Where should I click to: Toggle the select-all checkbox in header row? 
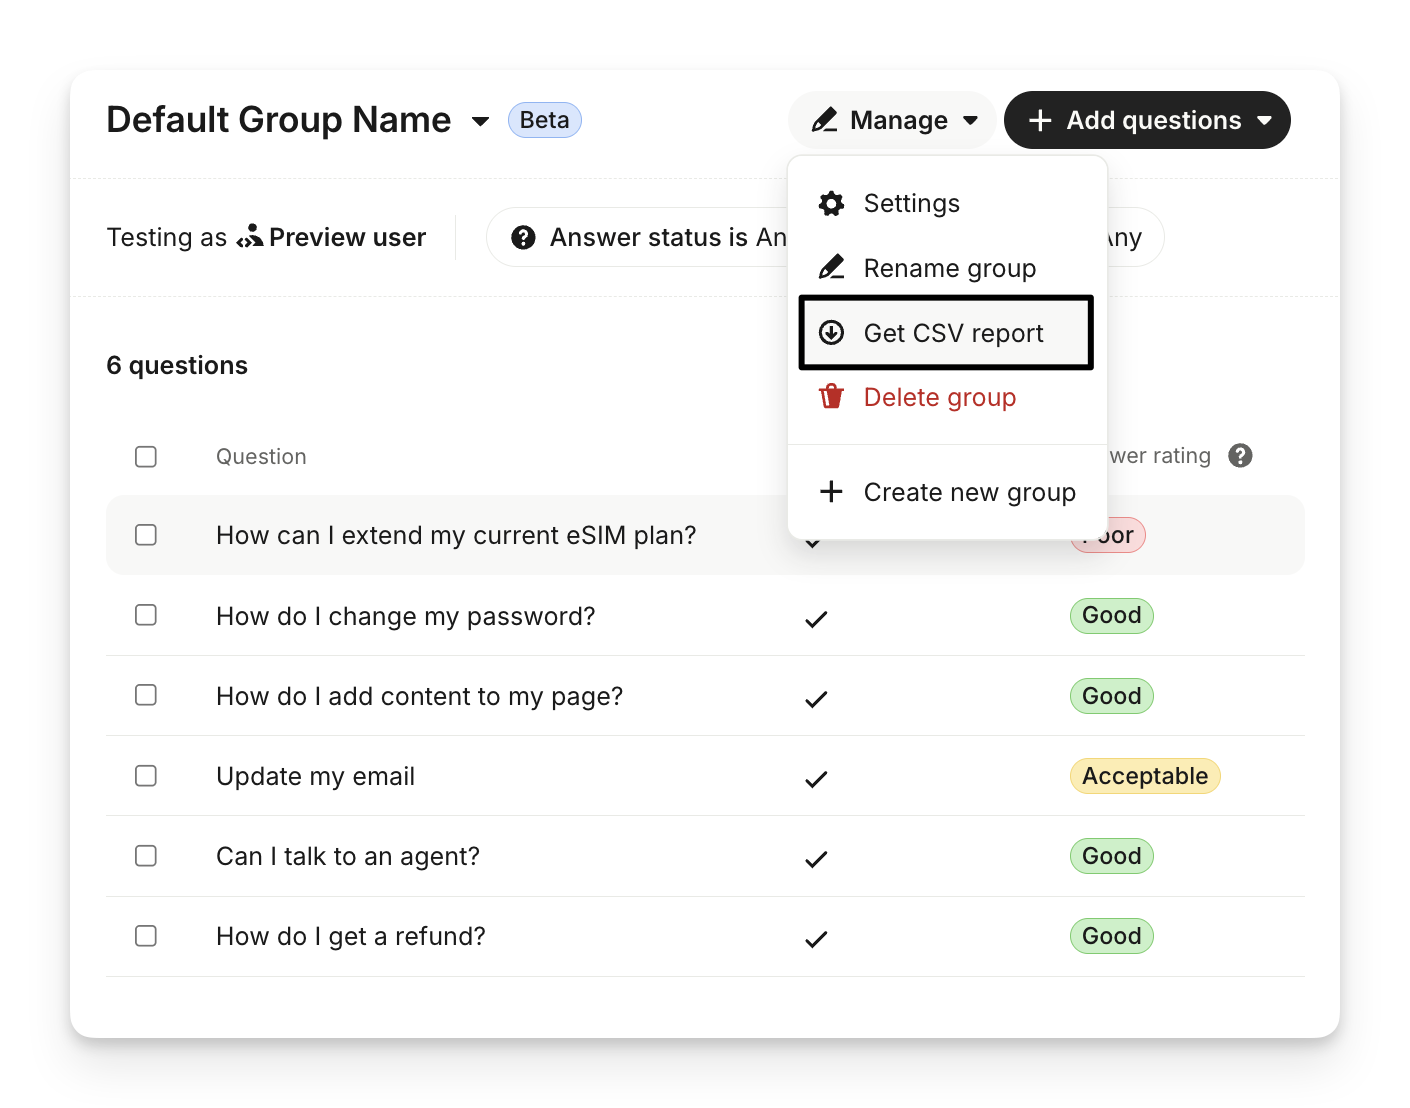146,457
